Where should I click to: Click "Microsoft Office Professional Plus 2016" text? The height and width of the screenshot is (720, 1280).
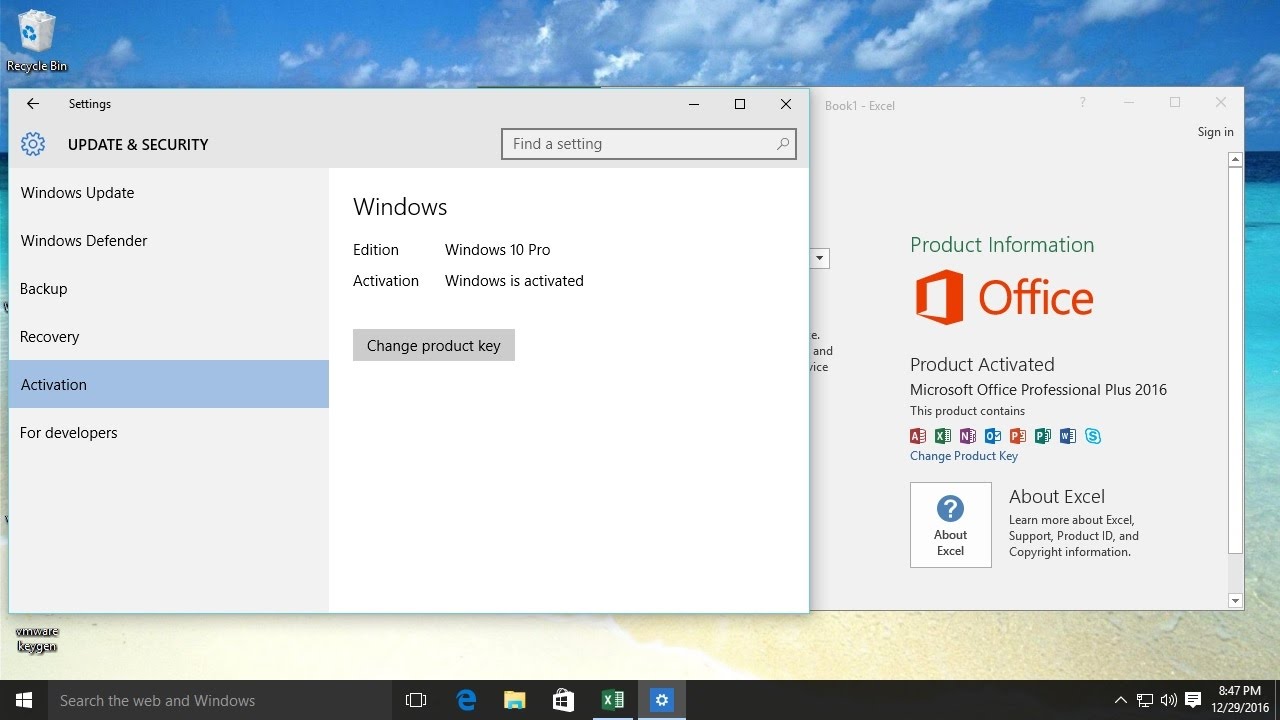pyautogui.click(x=1038, y=390)
